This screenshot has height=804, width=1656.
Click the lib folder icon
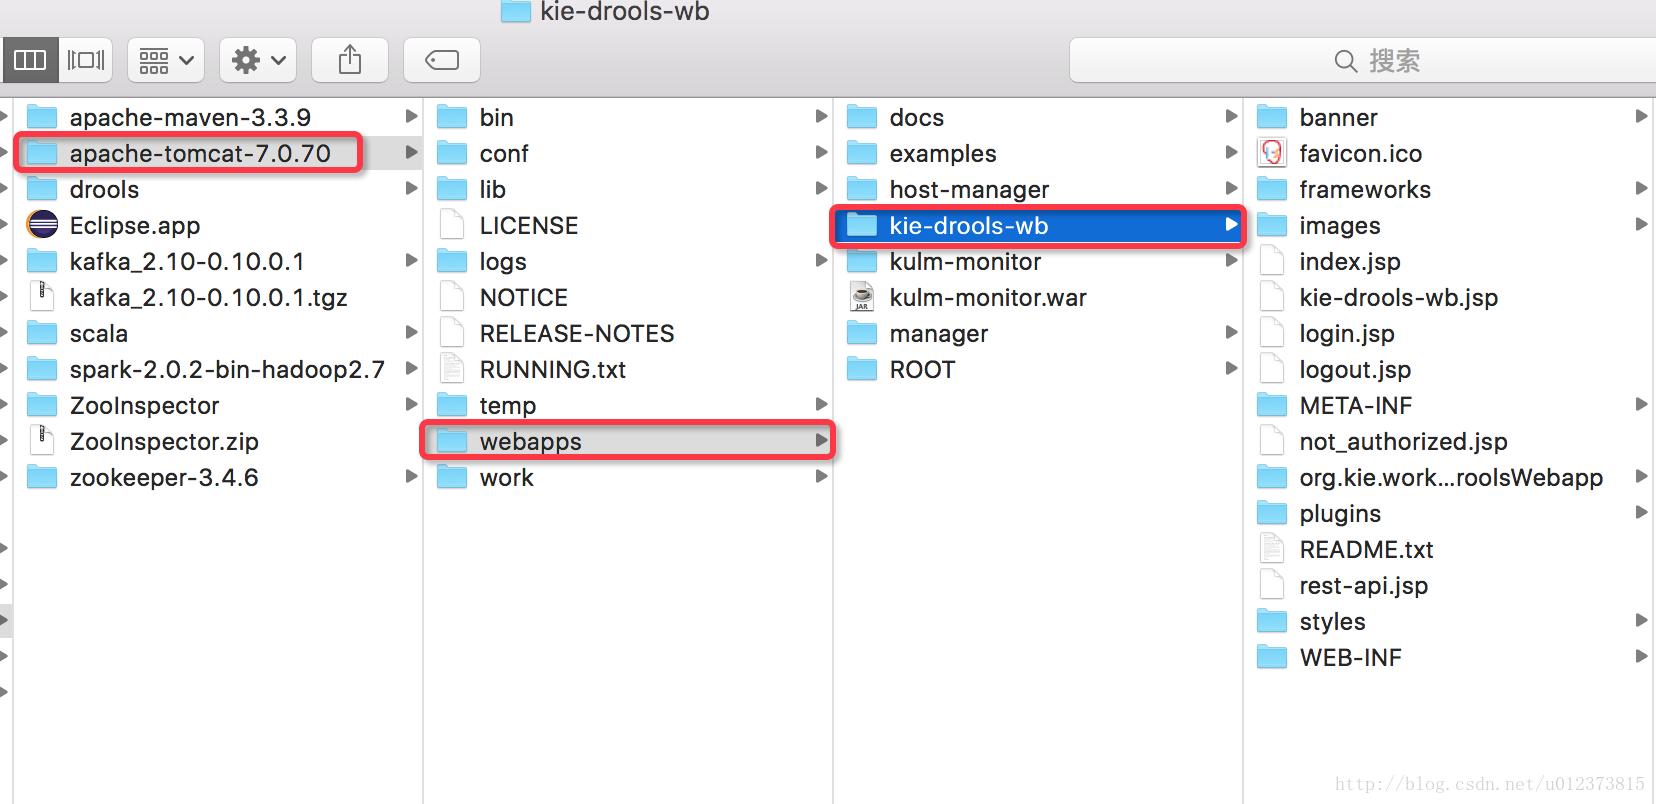coord(452,189)
